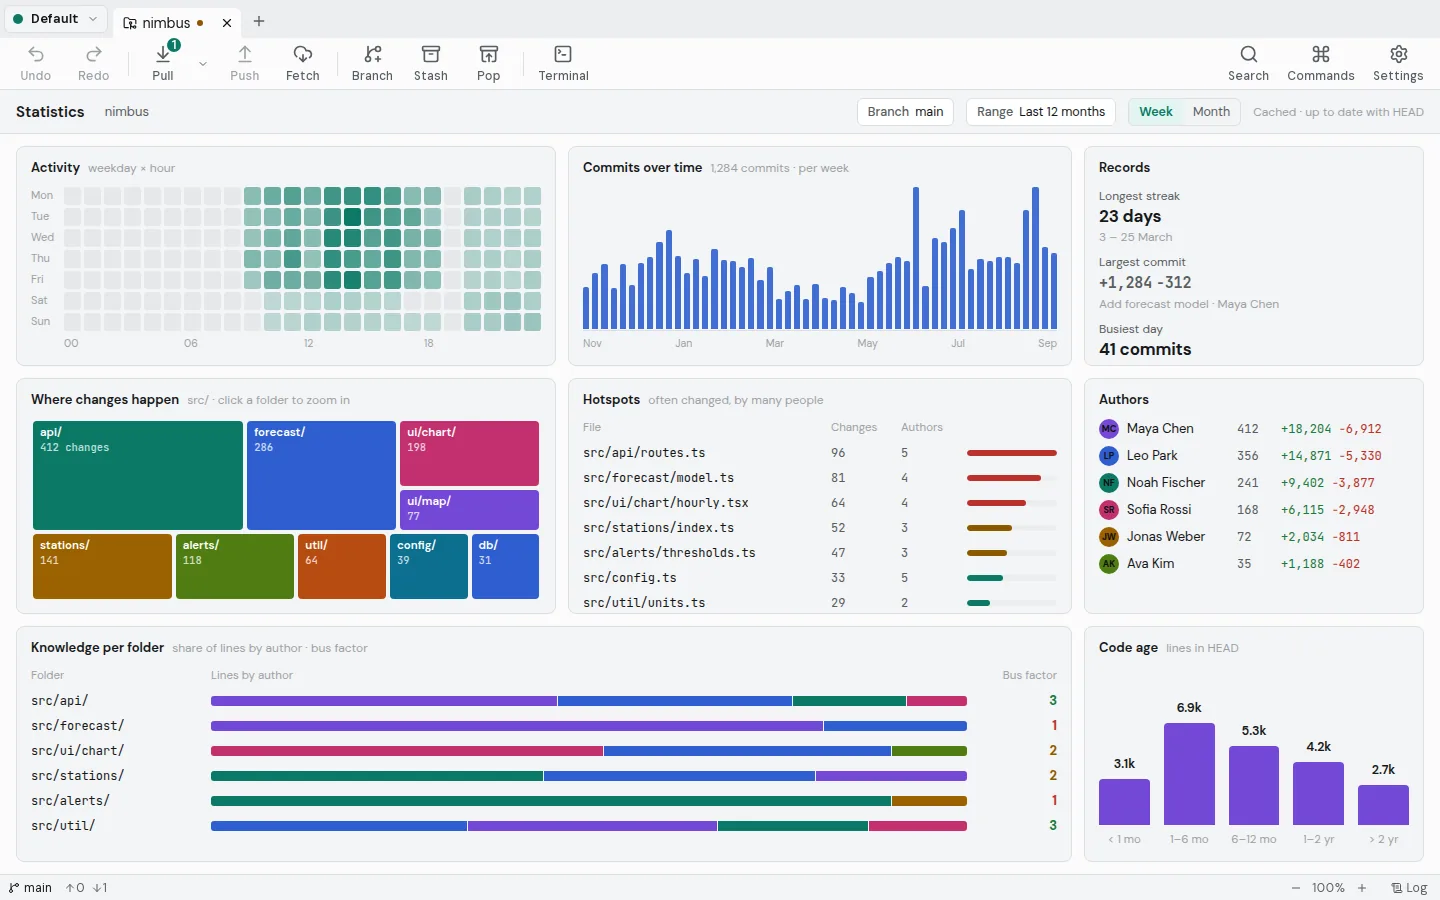Click the Ava Kim avatar
1440x900 pixels.
coord(1109,564)
